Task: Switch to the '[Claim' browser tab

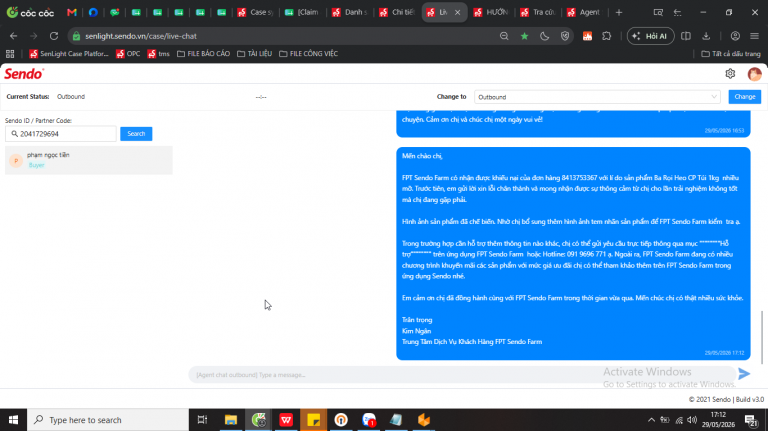Action: [x=302, y=12]
